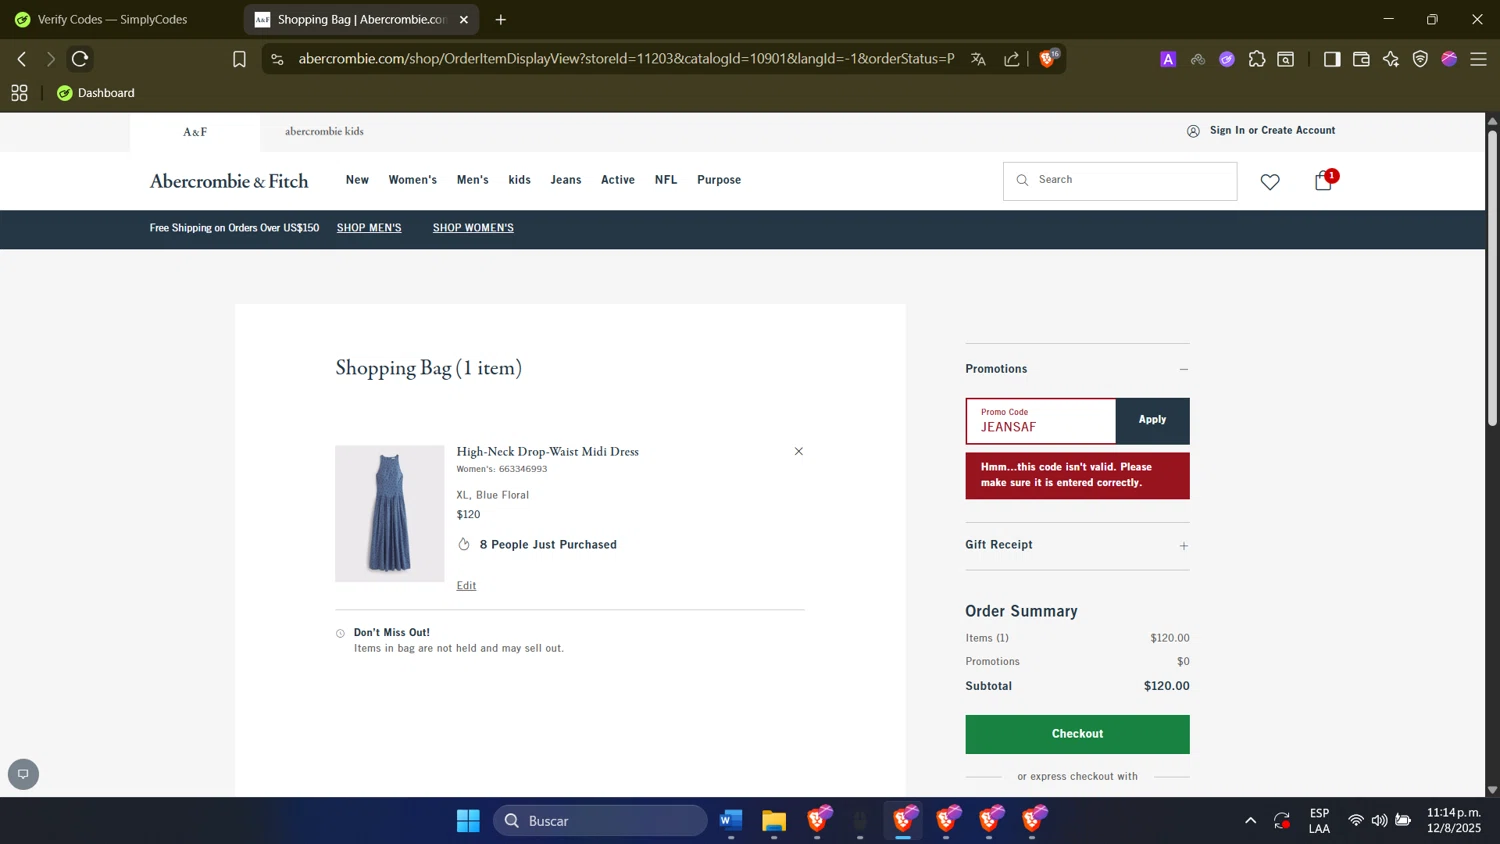Open Leo AI sparkle icon
This screenshot has height=844, width=1500.
tap(1391, 59)
